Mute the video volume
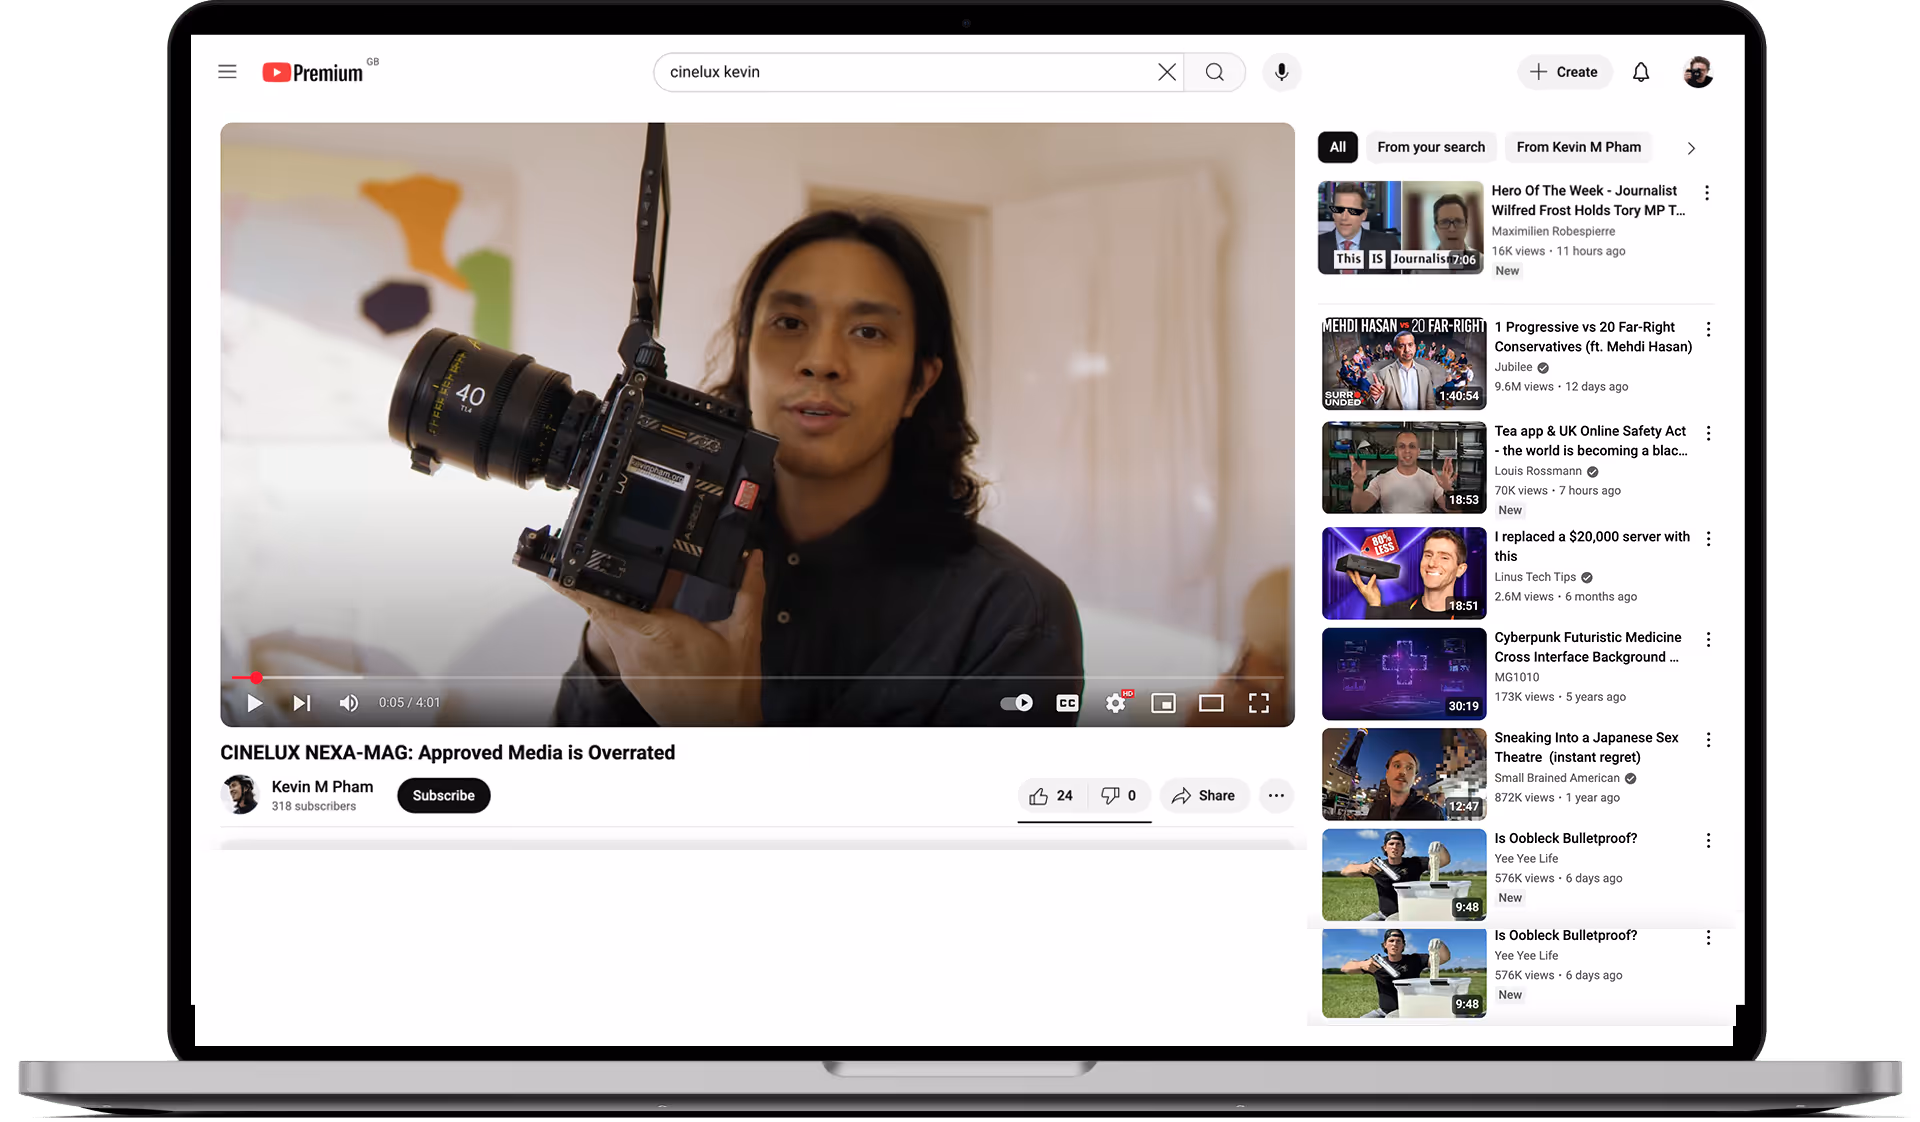Image resolution: width=1920 pixels, height=1122 pixels. pos(348,703)
